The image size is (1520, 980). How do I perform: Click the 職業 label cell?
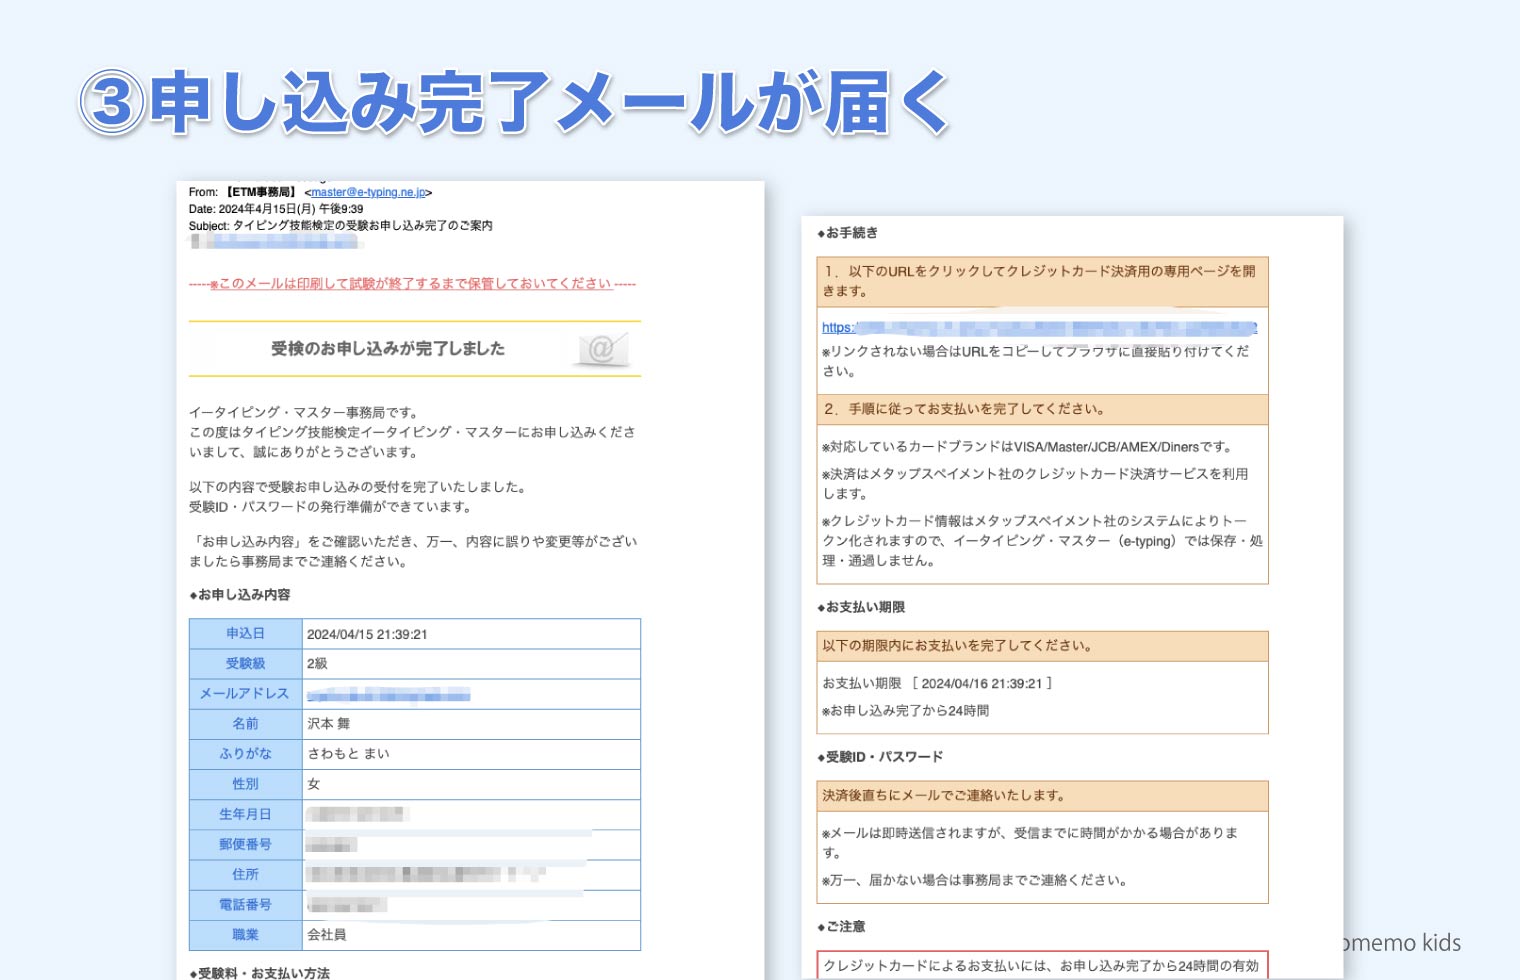point(246,935)
